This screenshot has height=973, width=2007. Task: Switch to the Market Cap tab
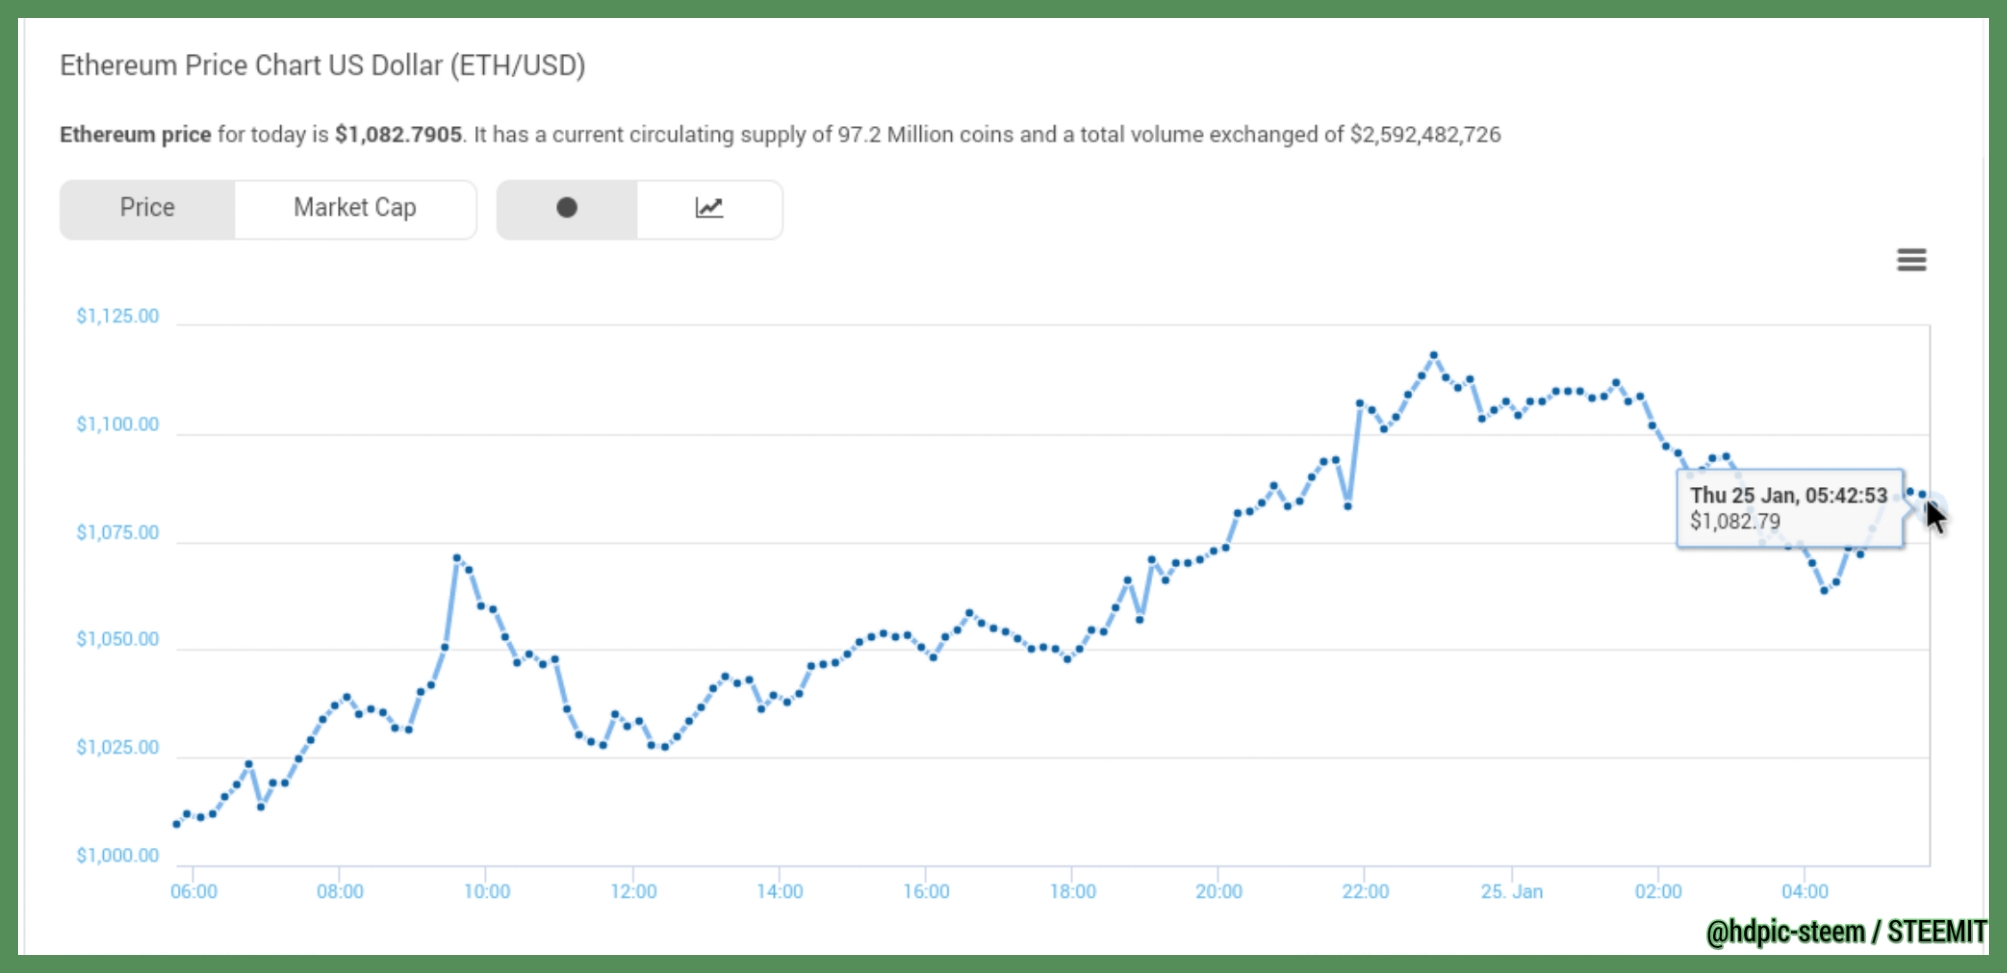point(355,208)
